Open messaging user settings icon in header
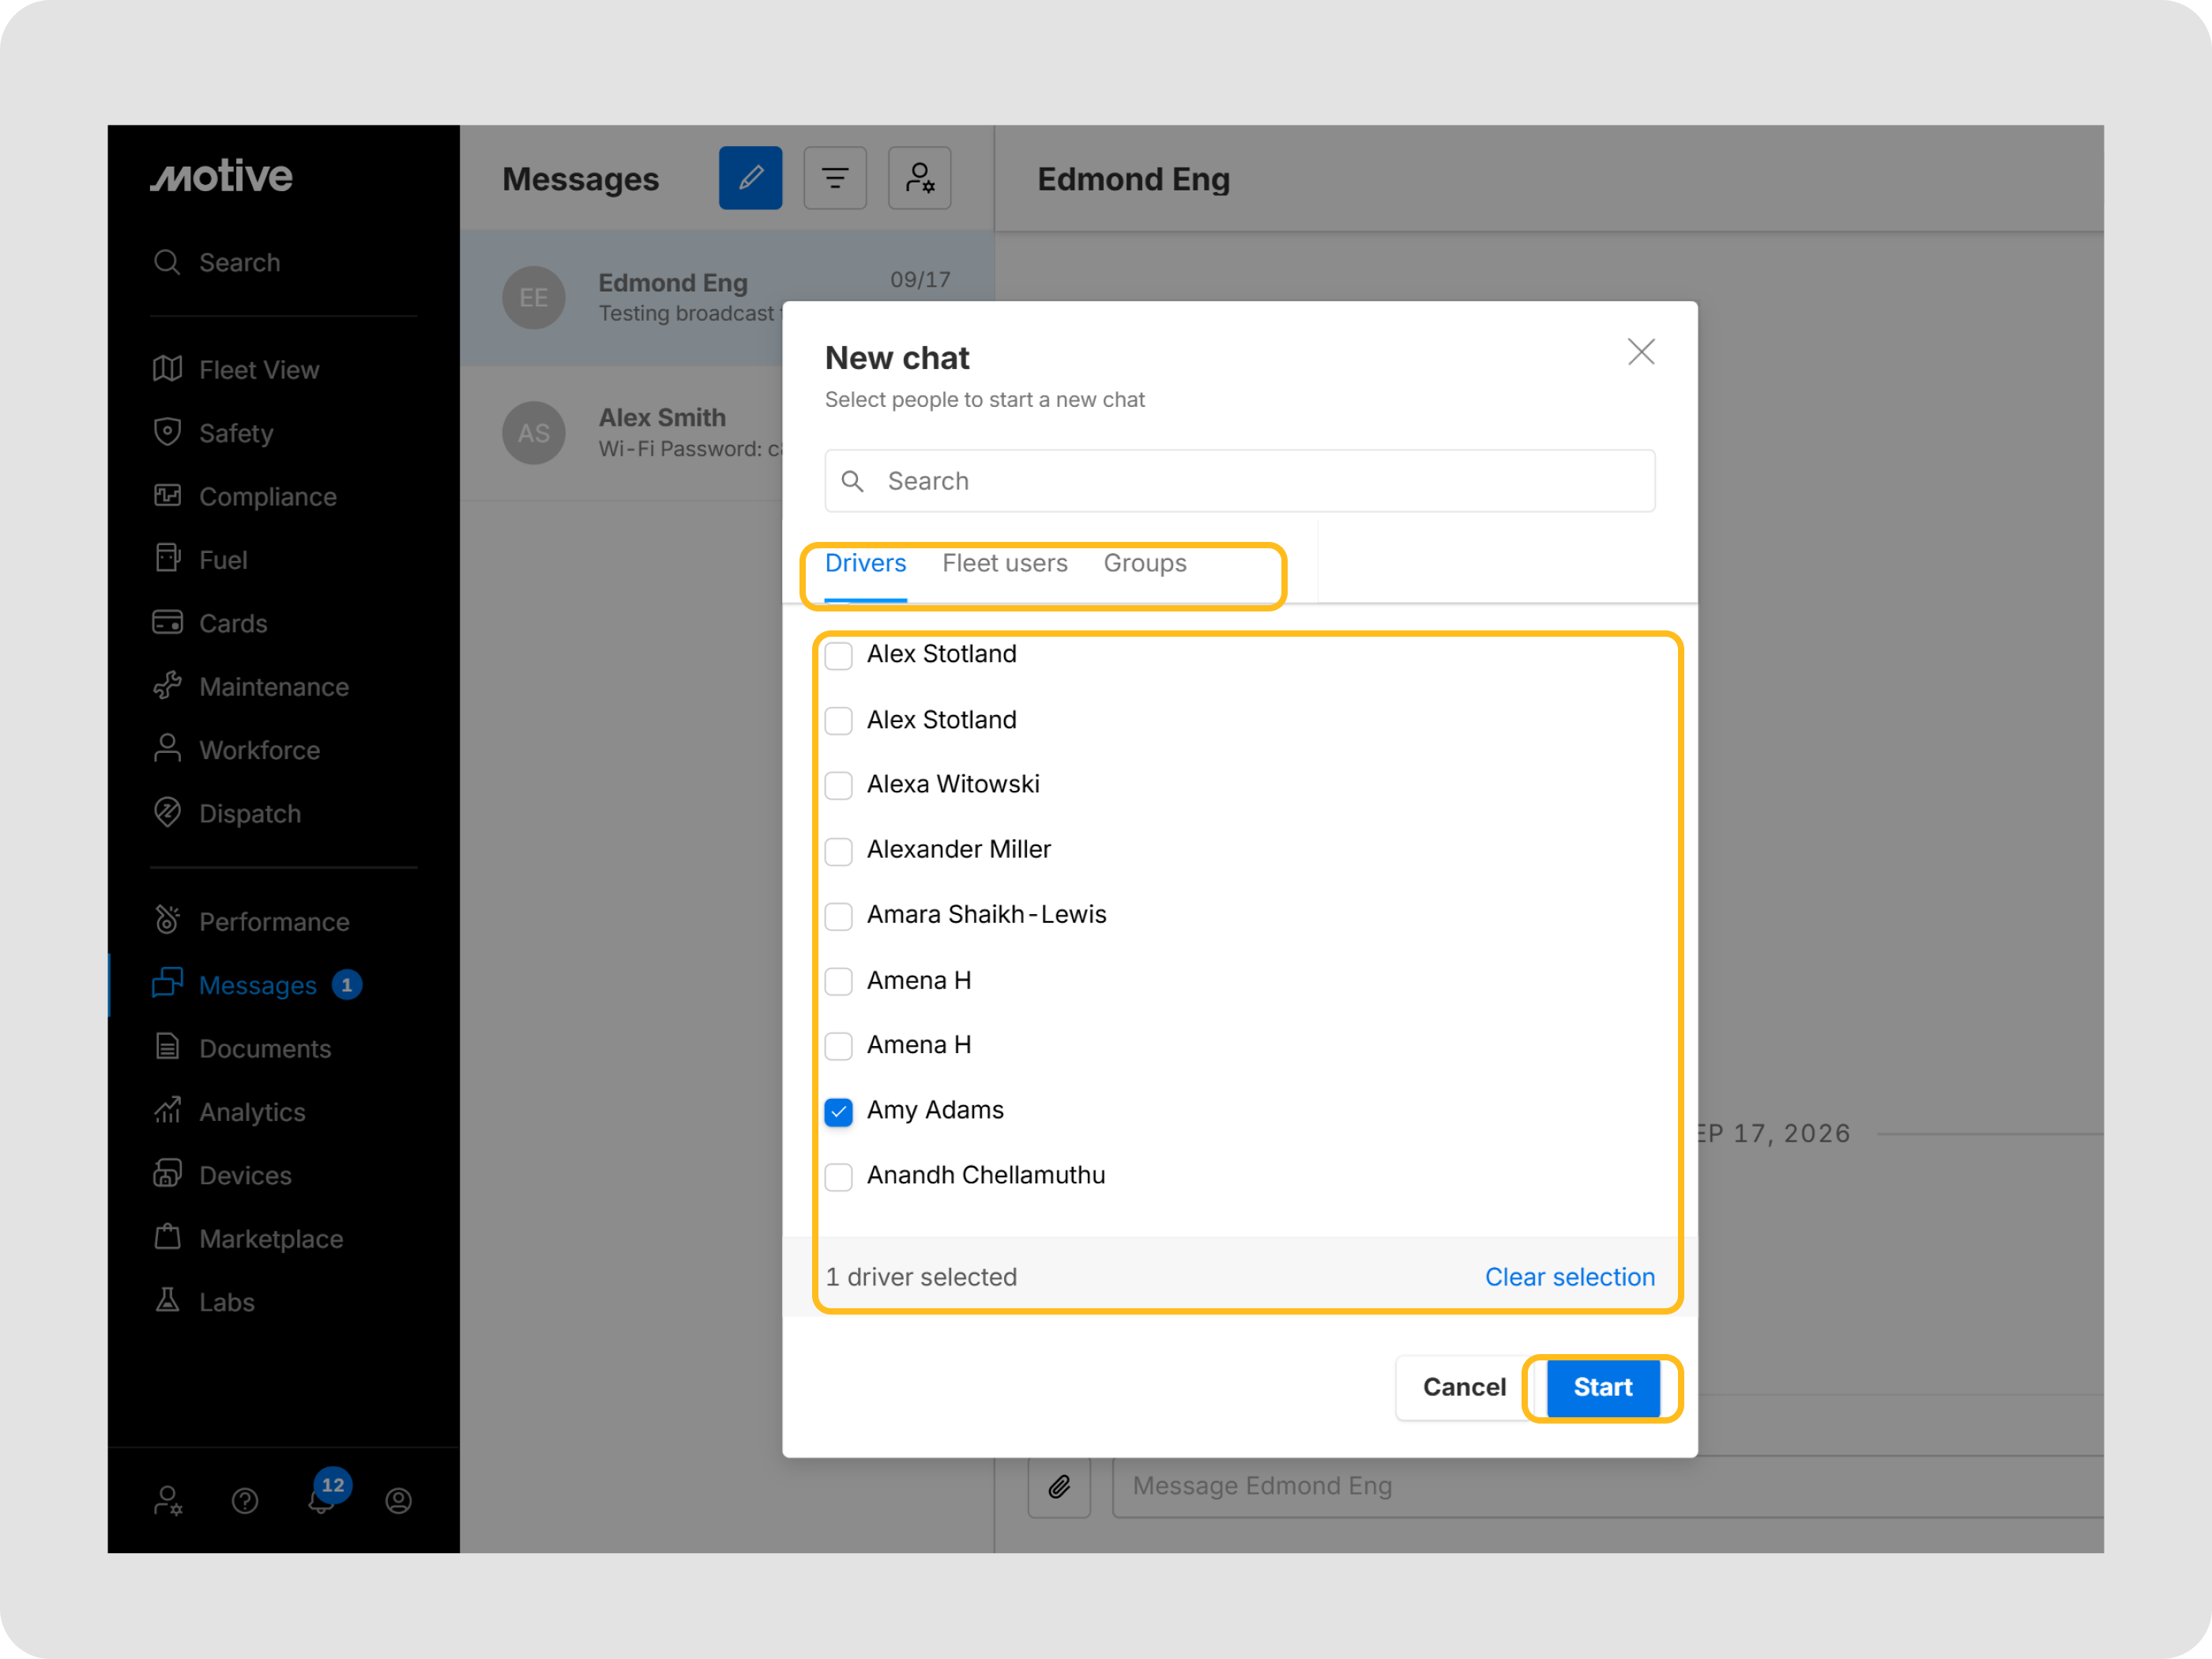 pyautogui.click(x=919, y=178)
